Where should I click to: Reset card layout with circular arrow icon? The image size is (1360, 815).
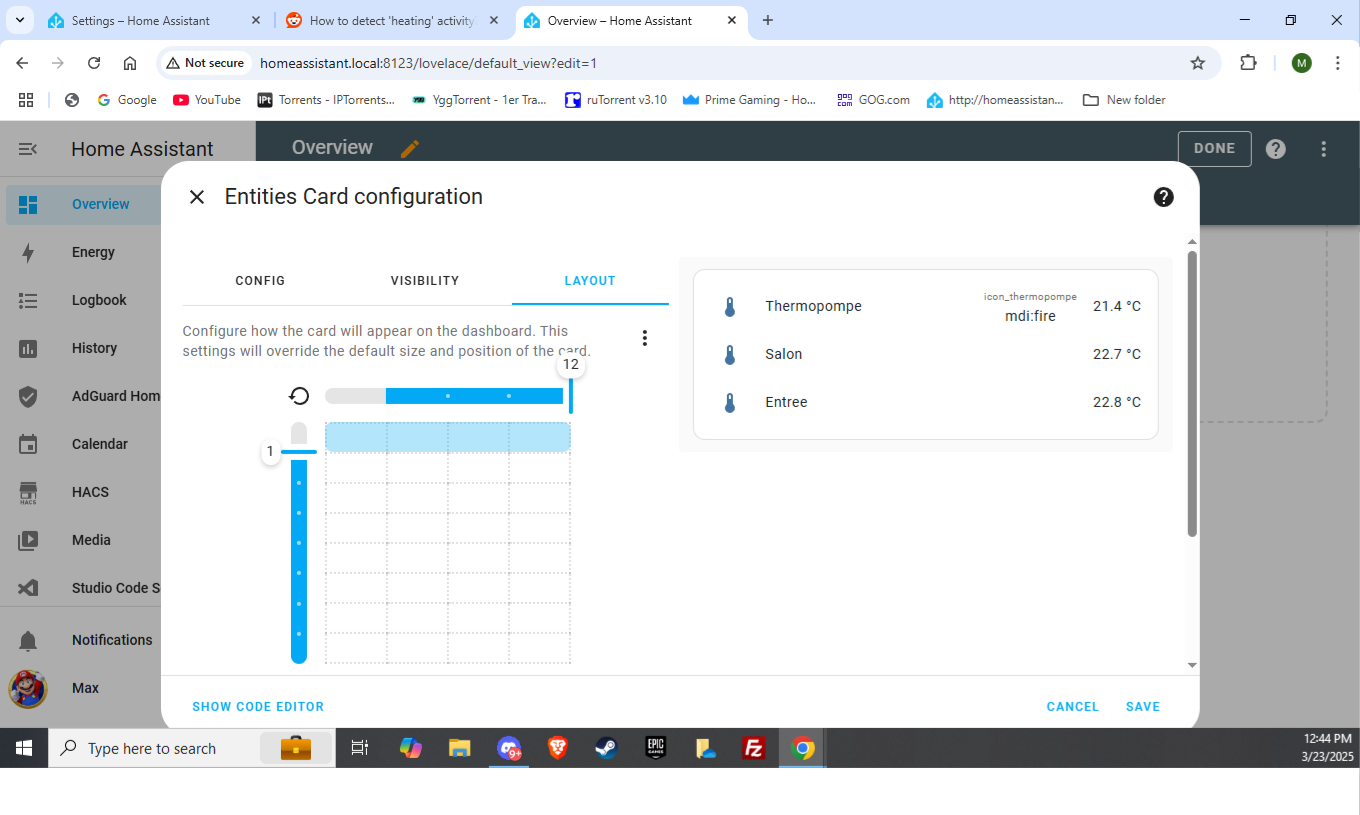pyautogui.click(x=299, y=396)
